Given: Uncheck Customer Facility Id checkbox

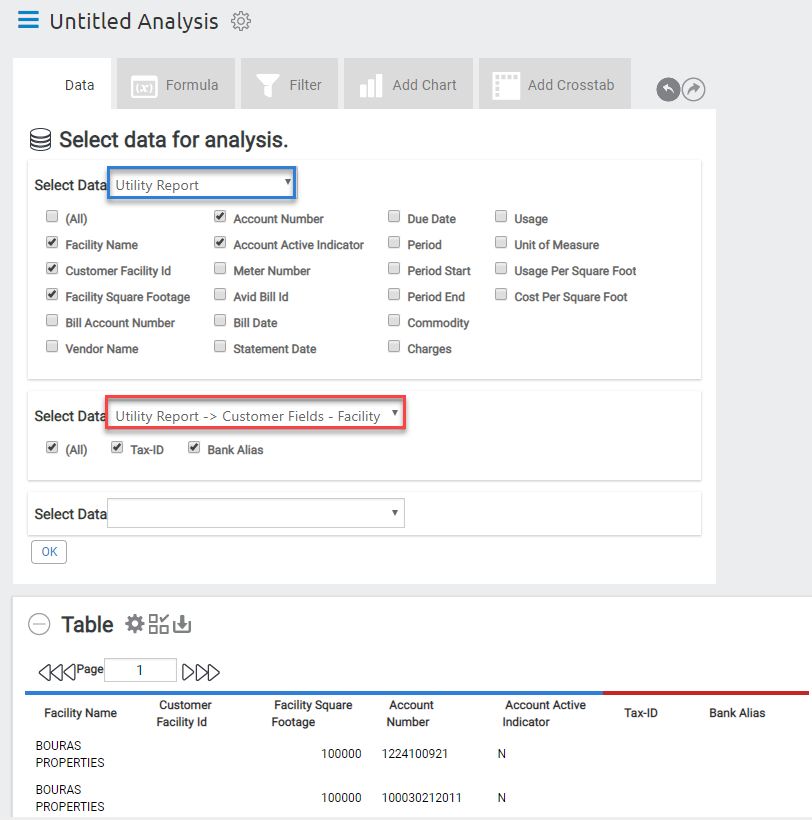Looking at the screenshot, I should click(x=52, y=268).
